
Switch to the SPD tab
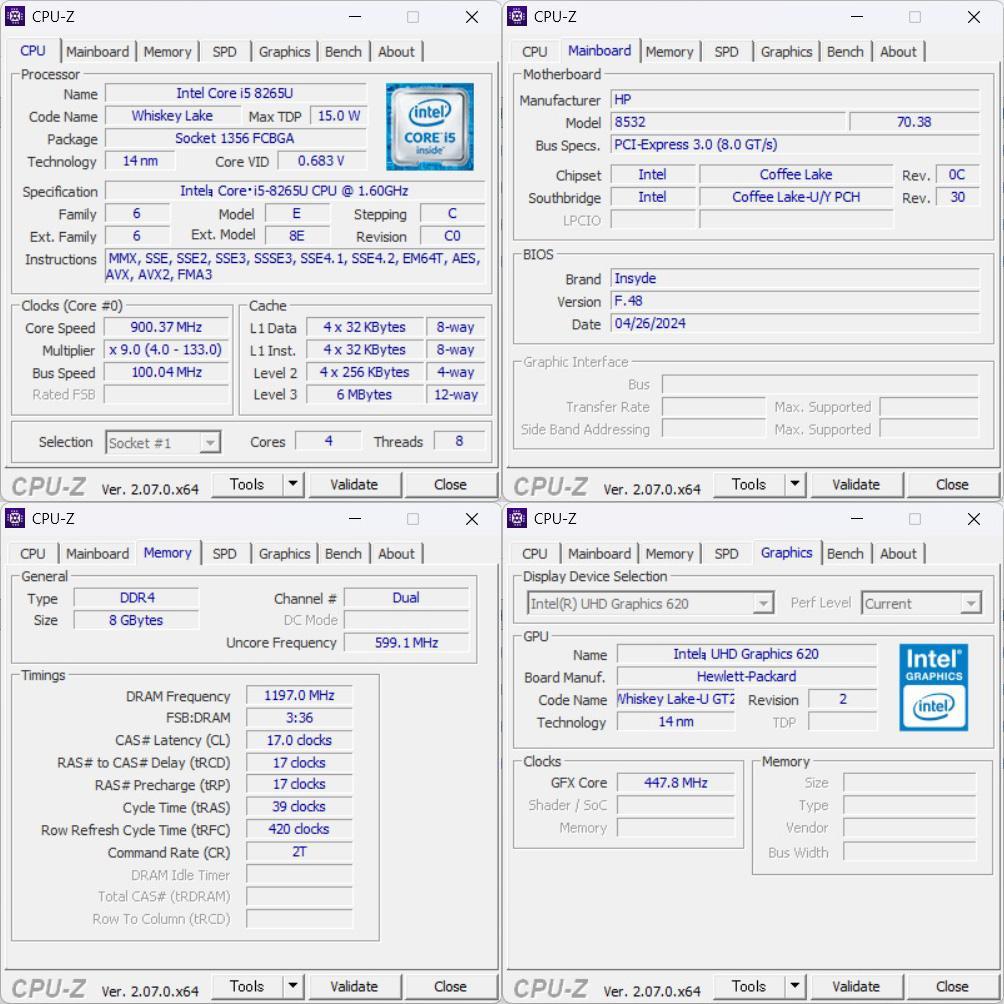tap(223, 51)
